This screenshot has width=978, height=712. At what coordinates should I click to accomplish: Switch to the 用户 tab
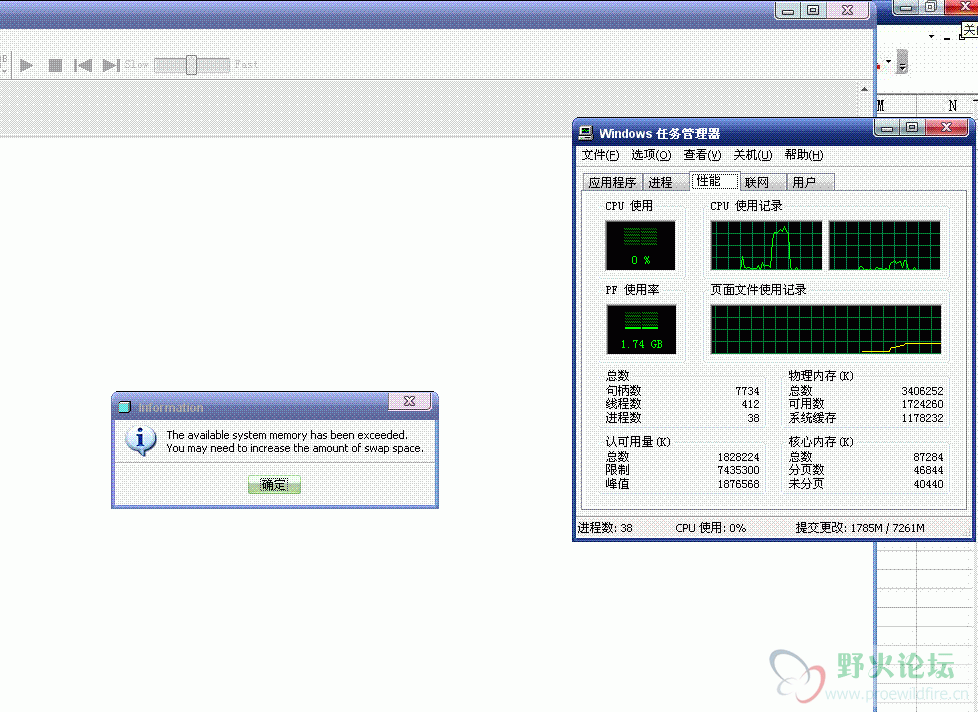(810, 182)
